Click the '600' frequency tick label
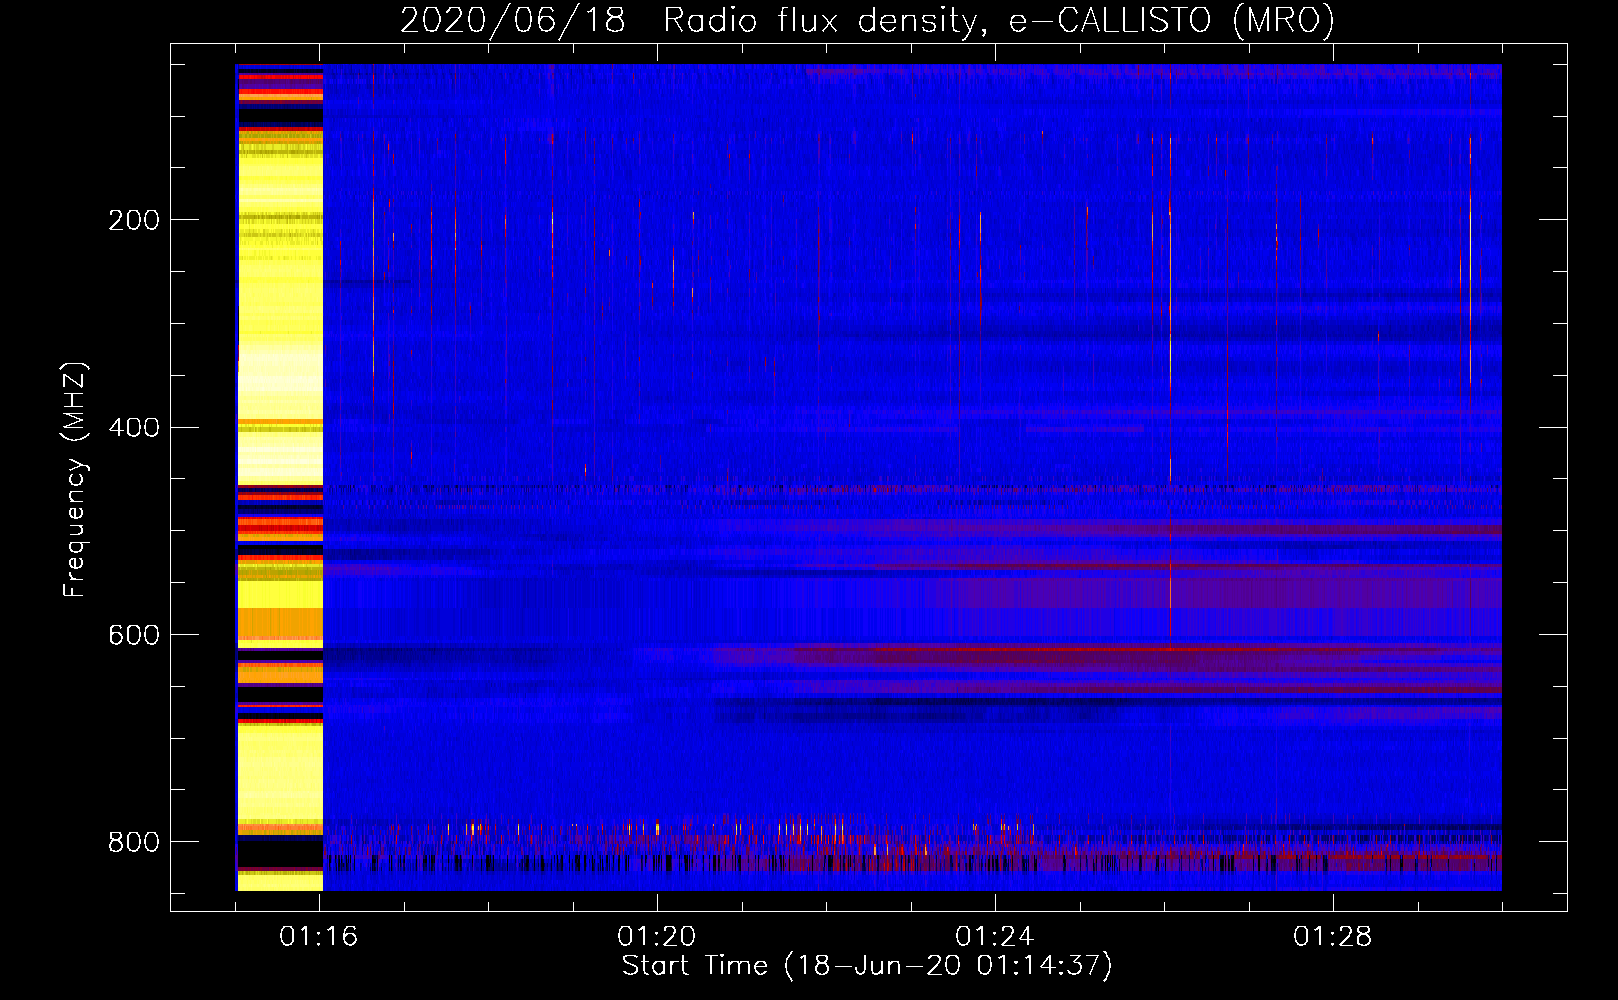This screenshot has width=1618, height=1000. [x=134, y=636]
